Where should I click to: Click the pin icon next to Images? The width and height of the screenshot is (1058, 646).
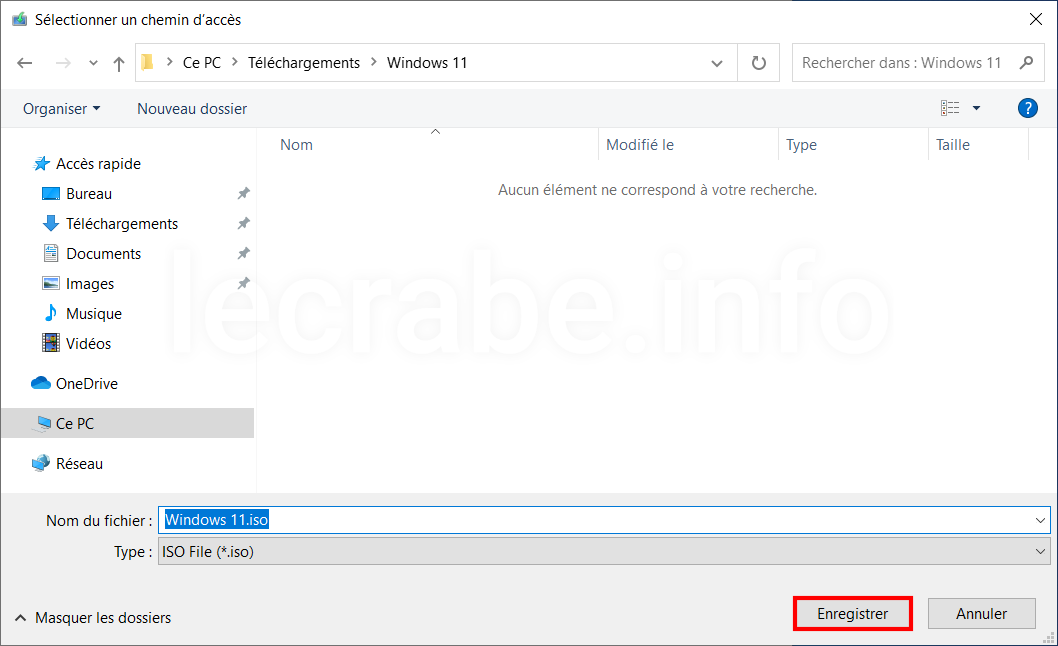[244, 284]
